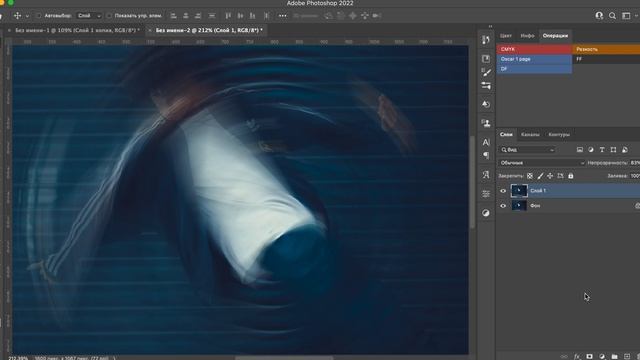Viewport: 640px width, 360px height.
Task: Close the Без имени-1 document tab
Action: [9, 30]
